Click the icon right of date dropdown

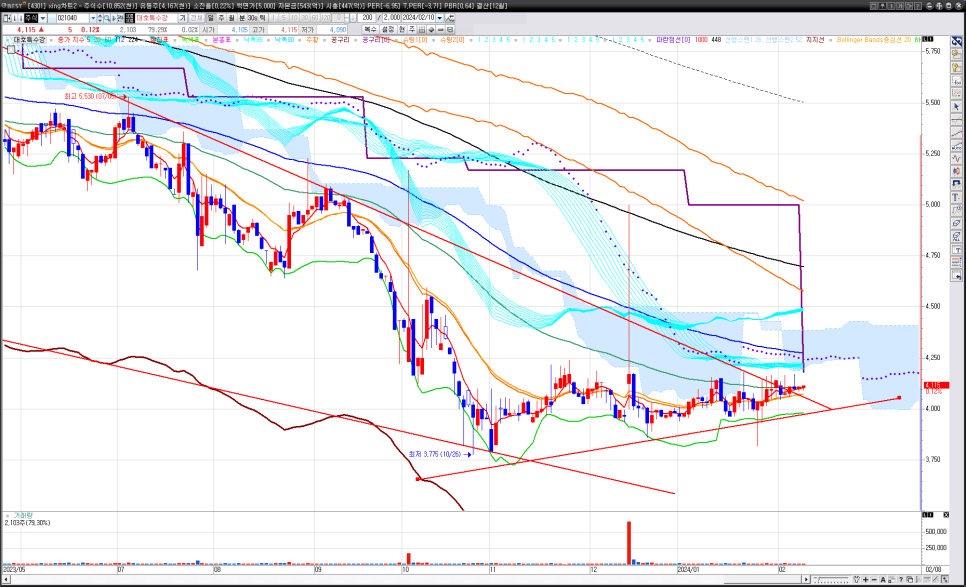pyautogui.click(x=452, y=18)
